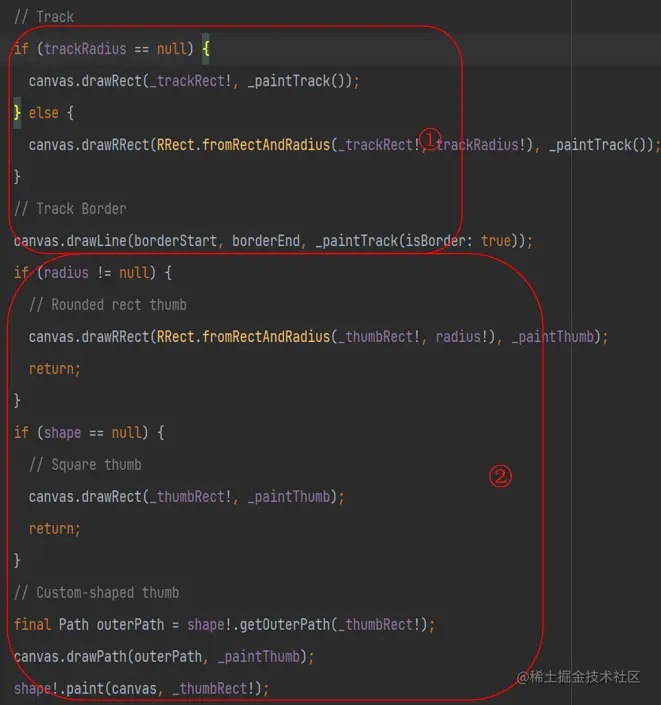Click 'canvas.drawPath(outerPath, _paintThumb);' line
The height and width of the screenshot is (705, 661).
coord(164,656)
